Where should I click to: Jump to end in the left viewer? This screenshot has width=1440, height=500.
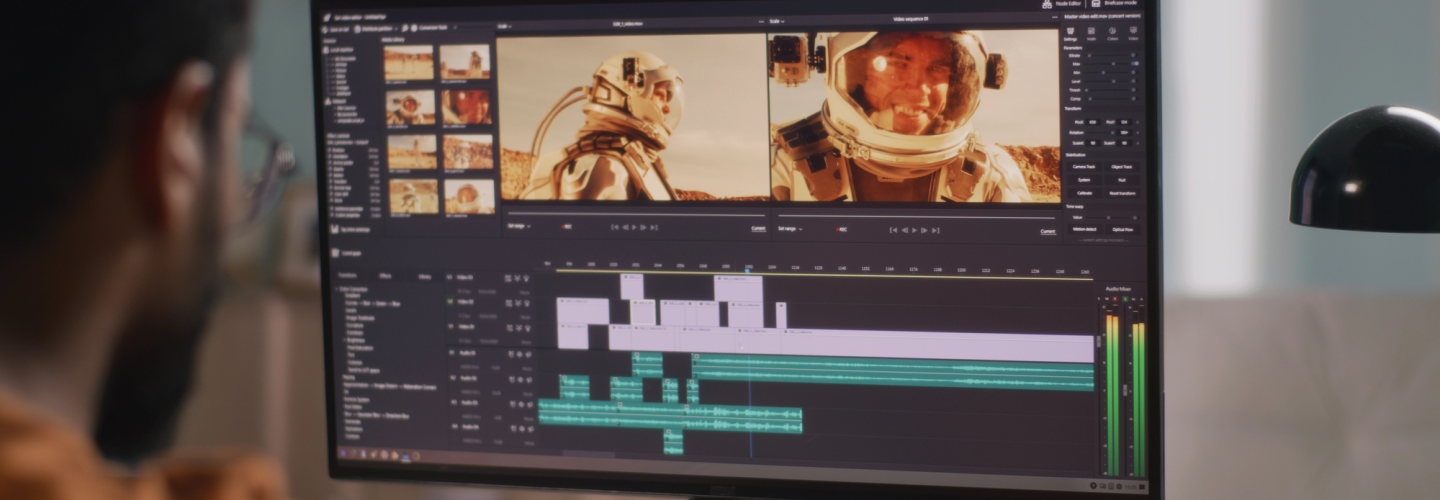654,227
